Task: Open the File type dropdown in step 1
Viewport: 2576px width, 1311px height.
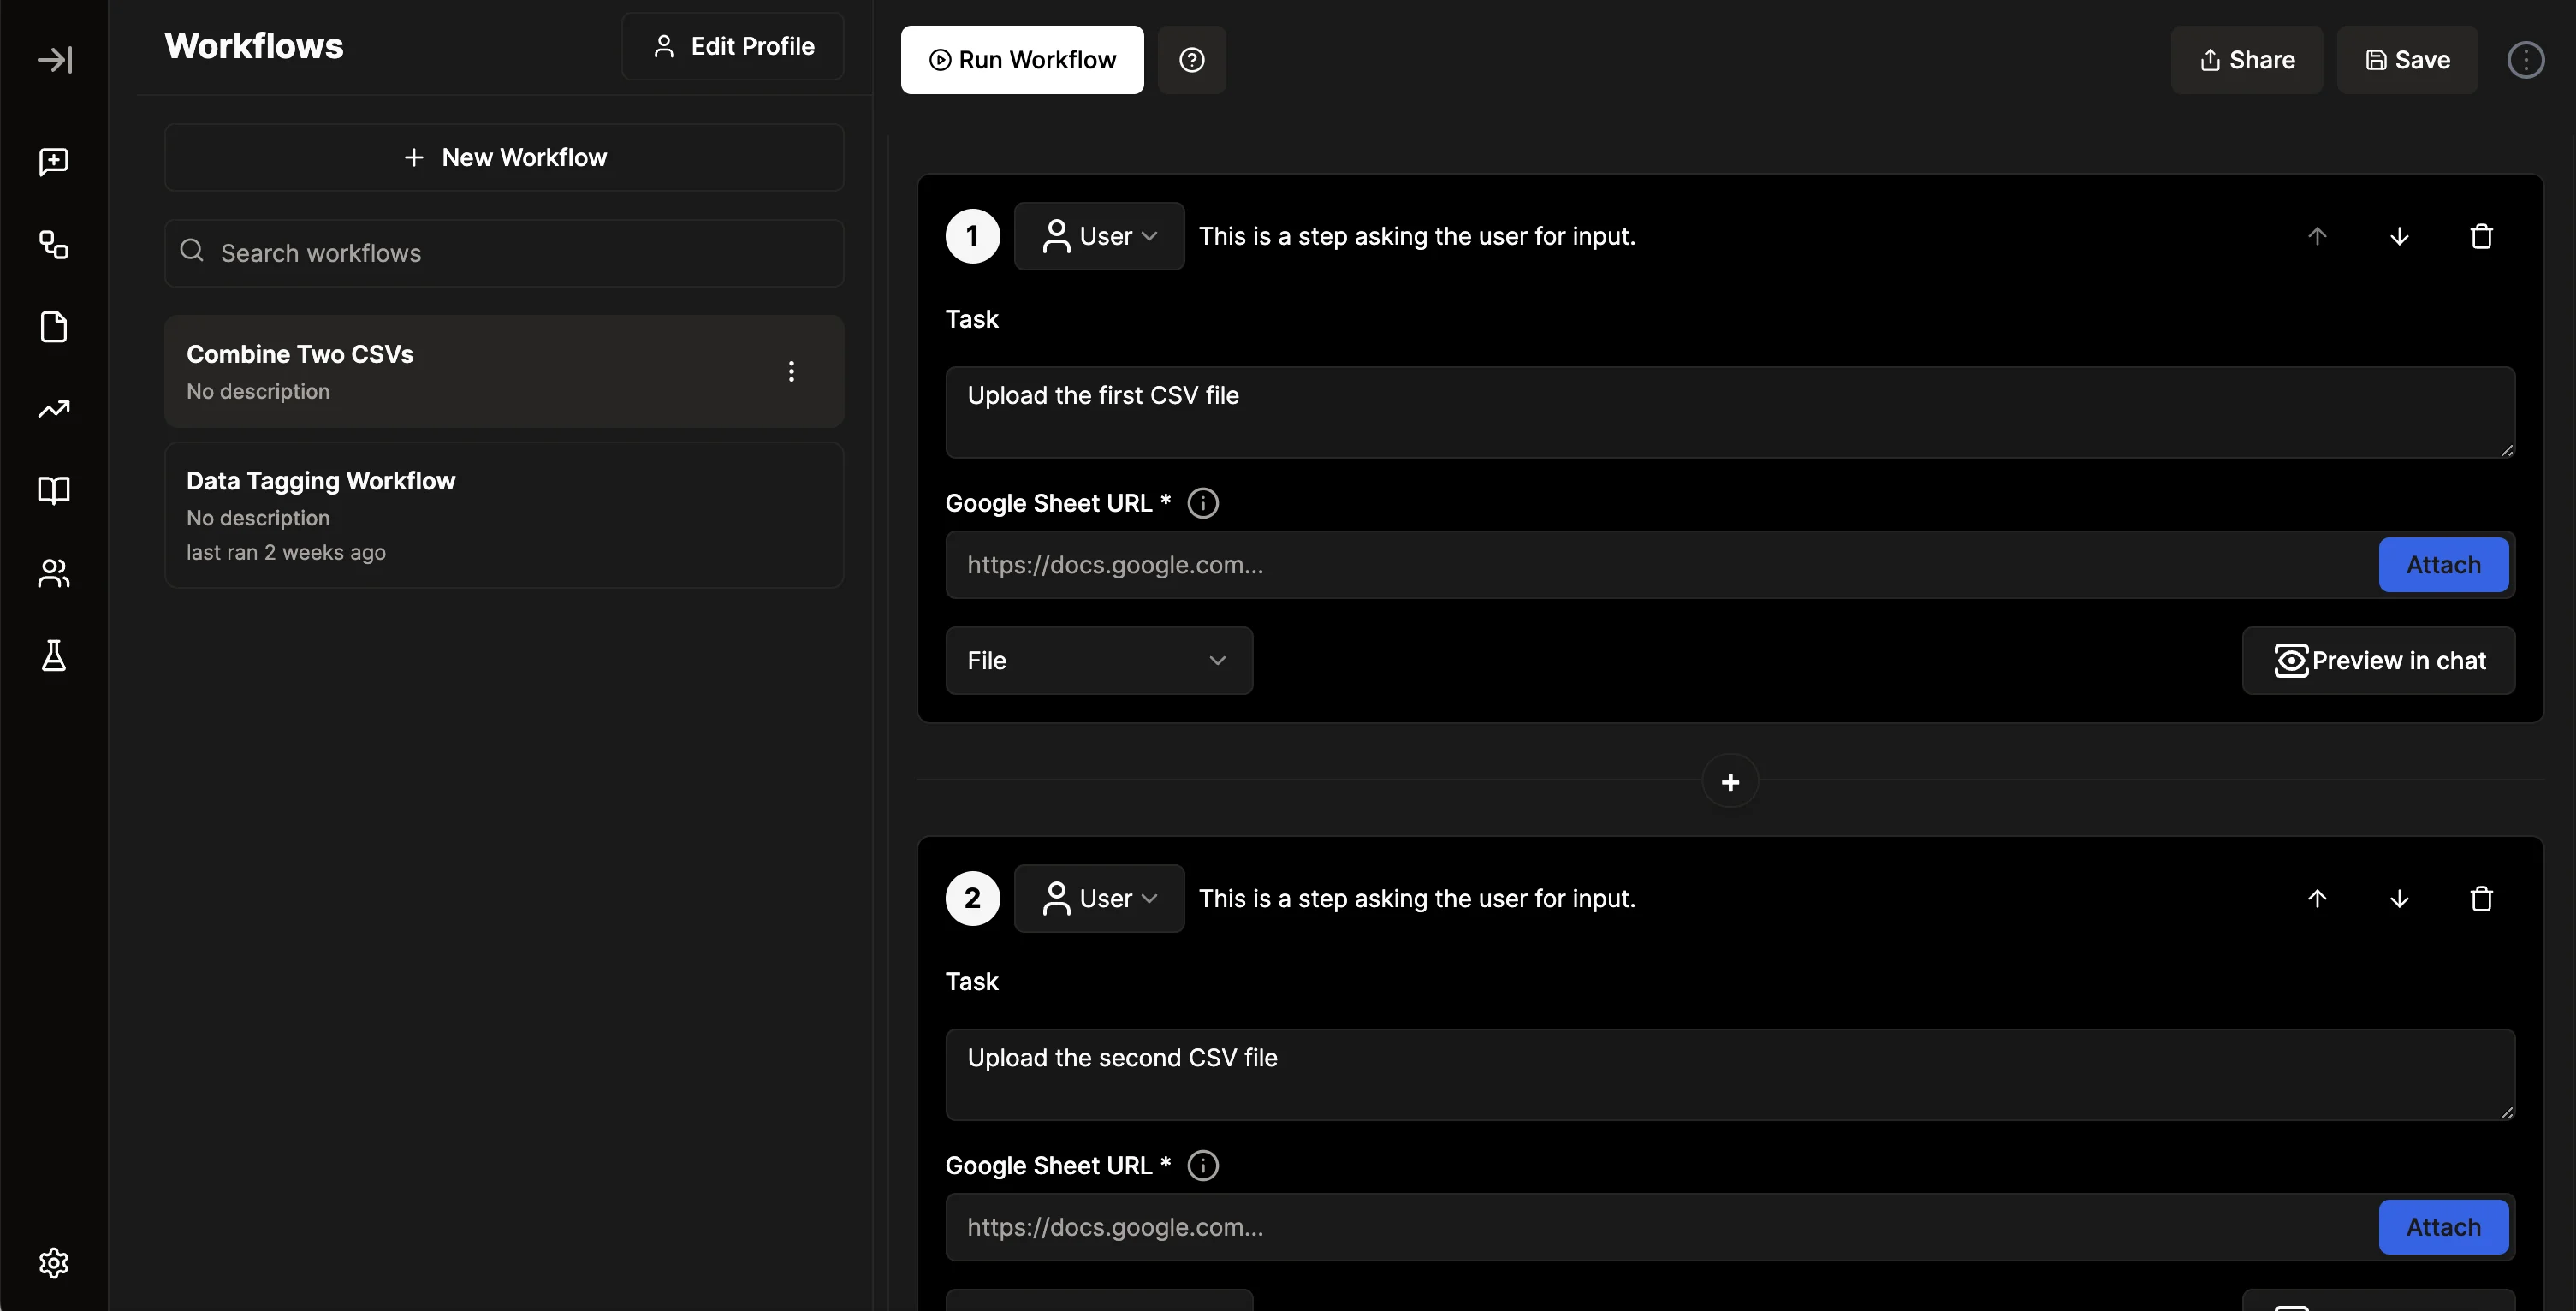Action: [1098, 660]
